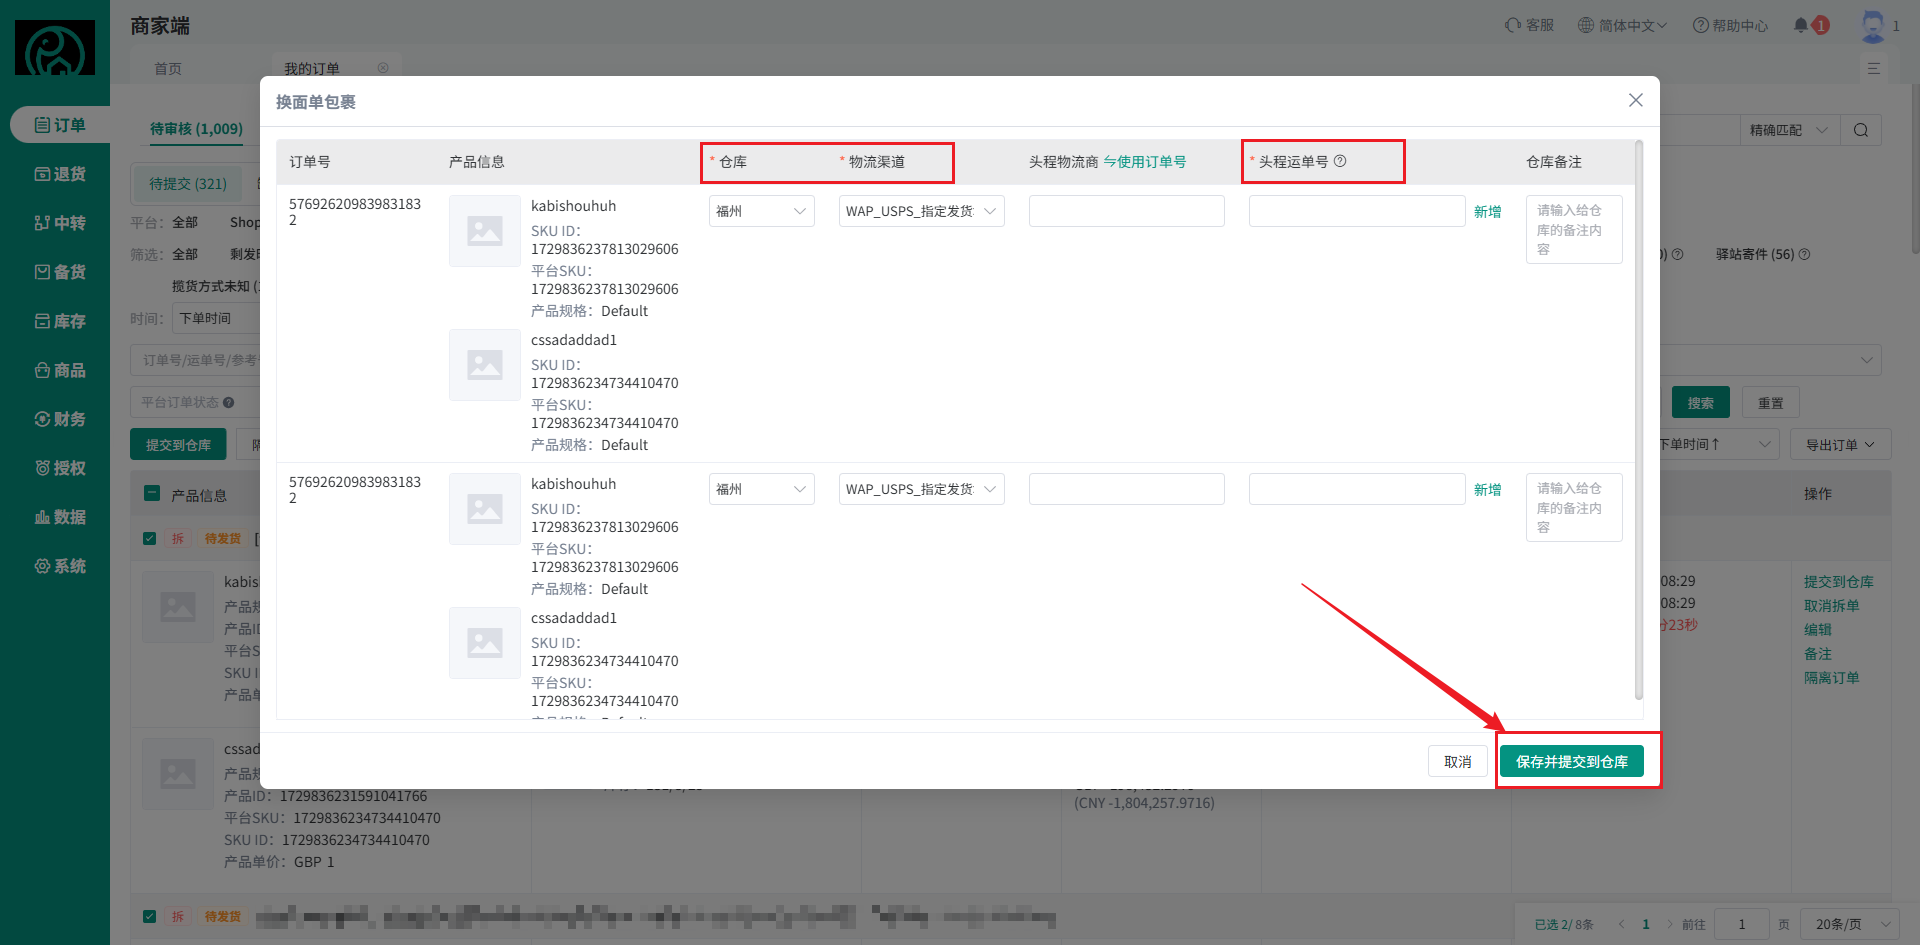Click the merchant logo in sidebar
This screenshot has height=945, width=1920.
[55, 47]
